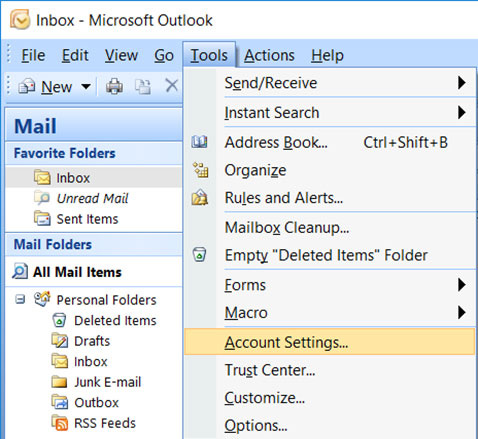Open the View menu
This screenshot has height=439, width=478.
coord(121,55)
